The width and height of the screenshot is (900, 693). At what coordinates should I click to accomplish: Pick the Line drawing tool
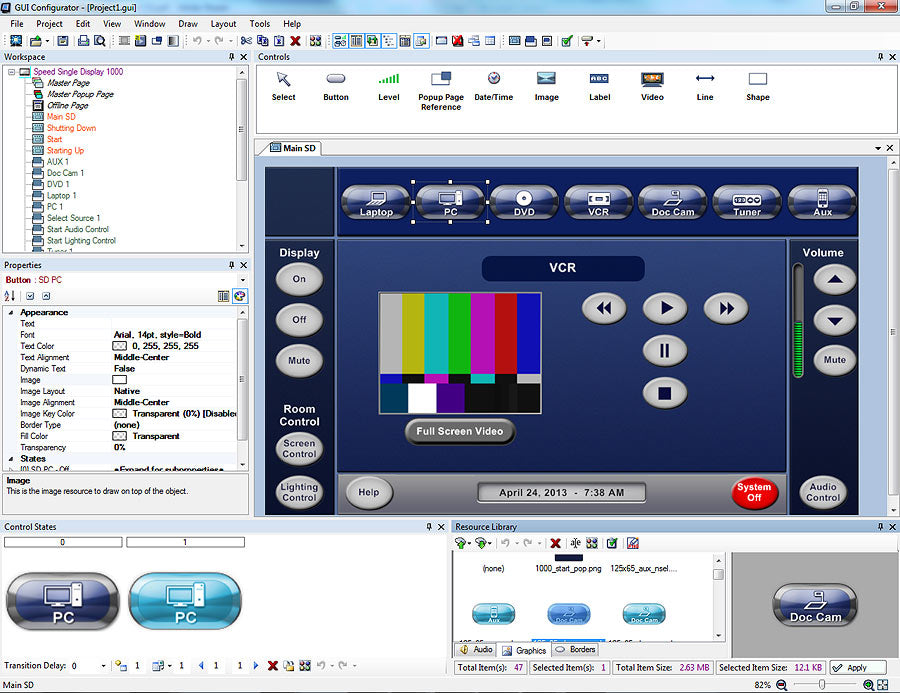click(x=705, y=87)
